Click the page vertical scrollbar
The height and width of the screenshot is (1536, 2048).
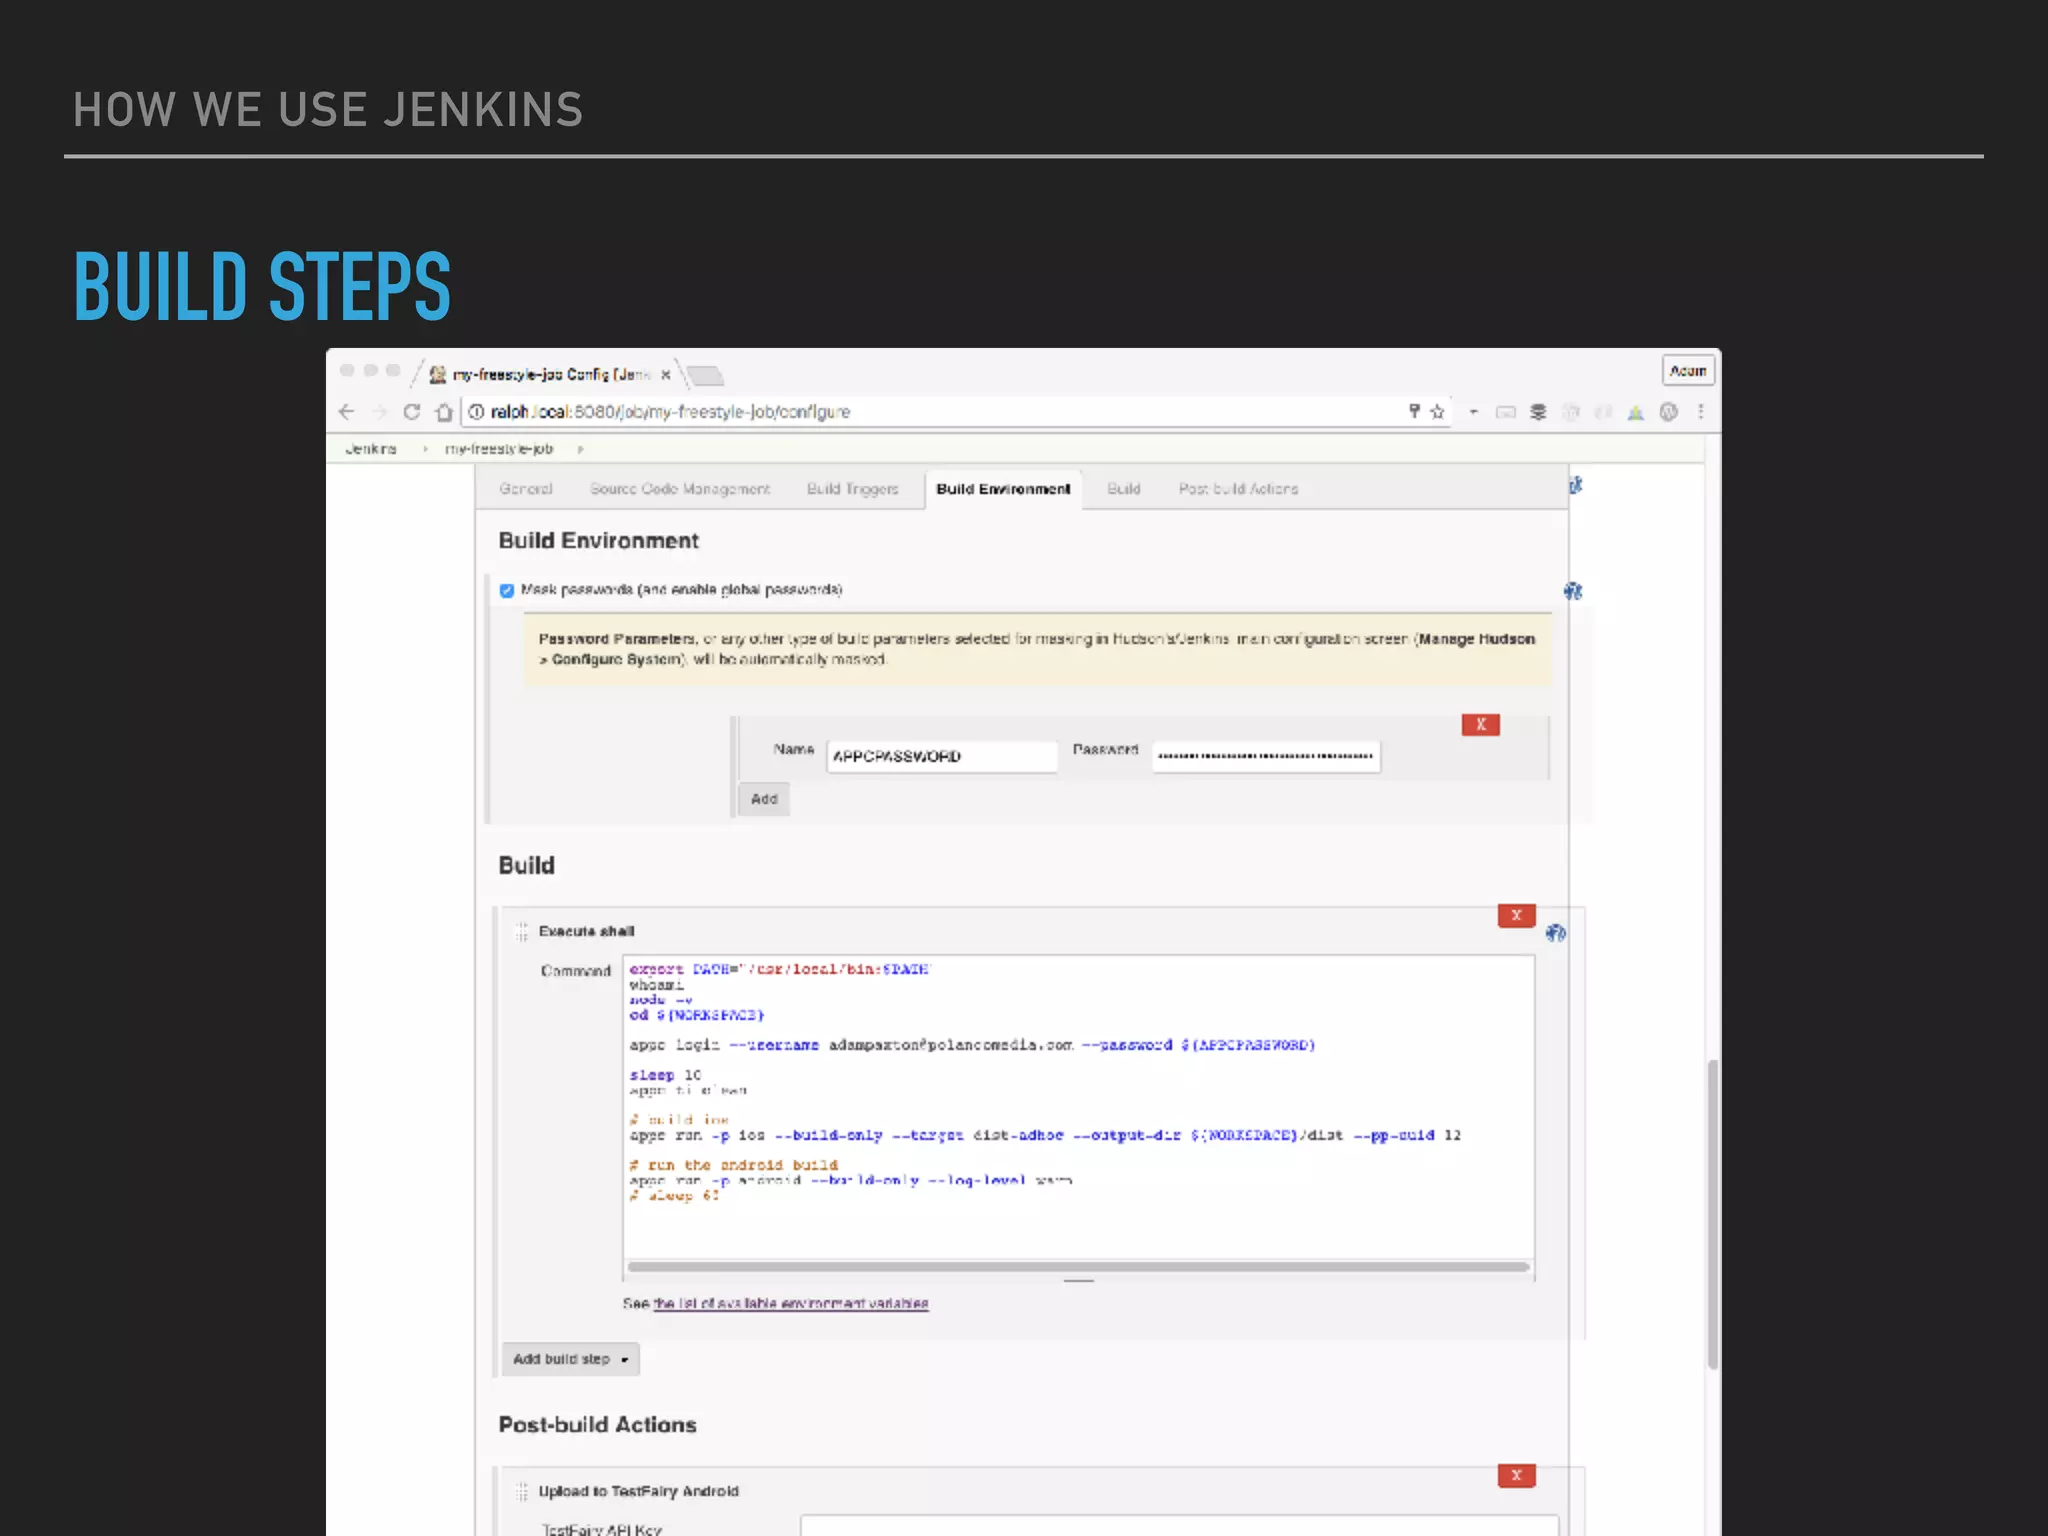(x=1713, y=1214)
